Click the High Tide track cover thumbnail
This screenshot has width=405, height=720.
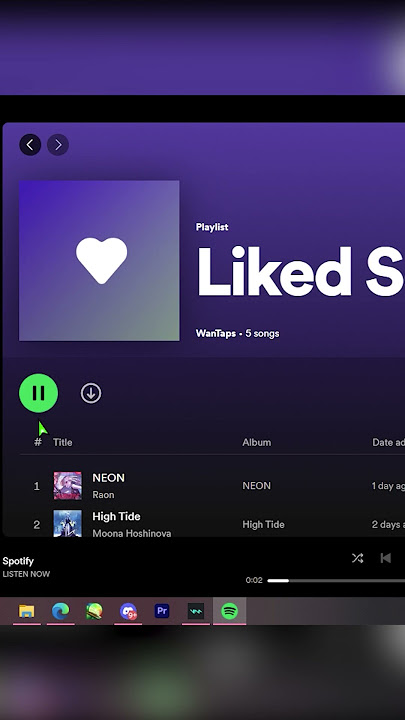click(x=68, y=523)
